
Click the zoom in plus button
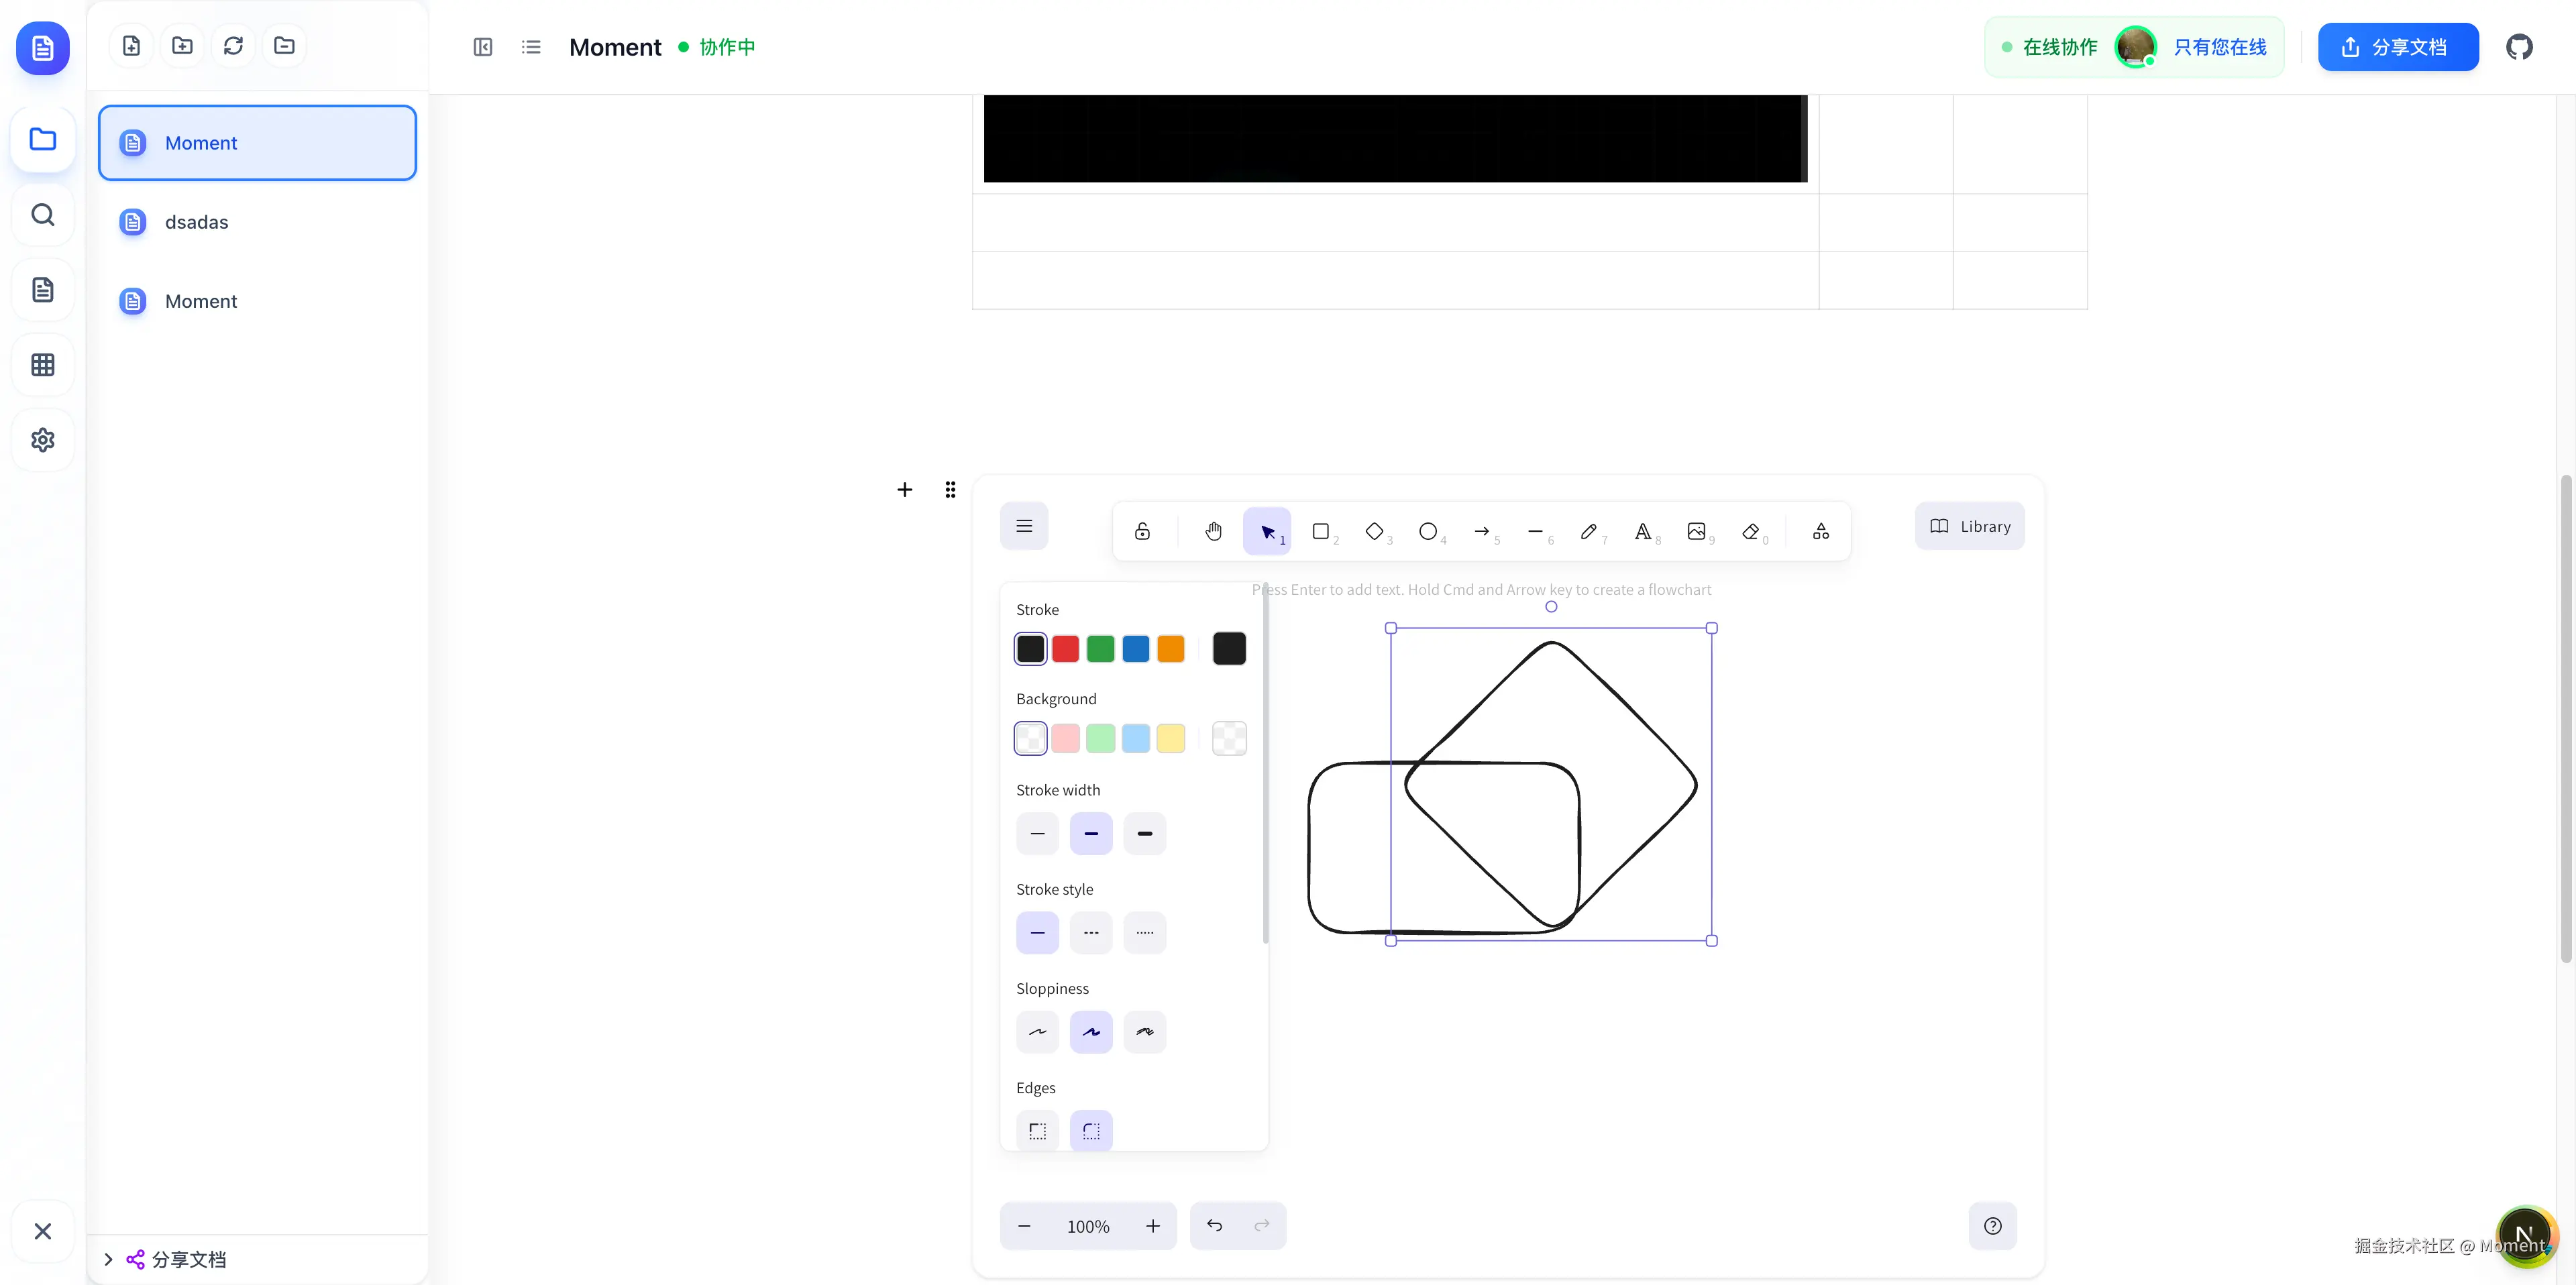(x=1152, y=1226)
